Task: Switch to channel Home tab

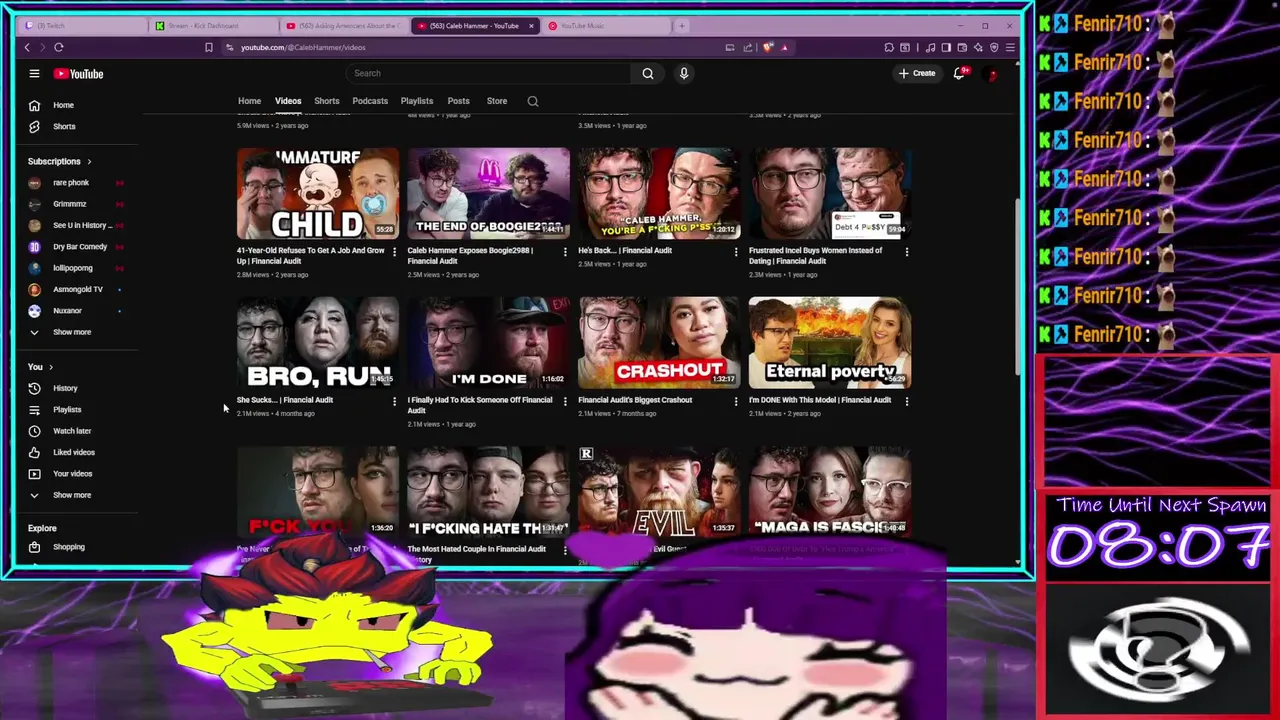Action: [x=249, y=101]
